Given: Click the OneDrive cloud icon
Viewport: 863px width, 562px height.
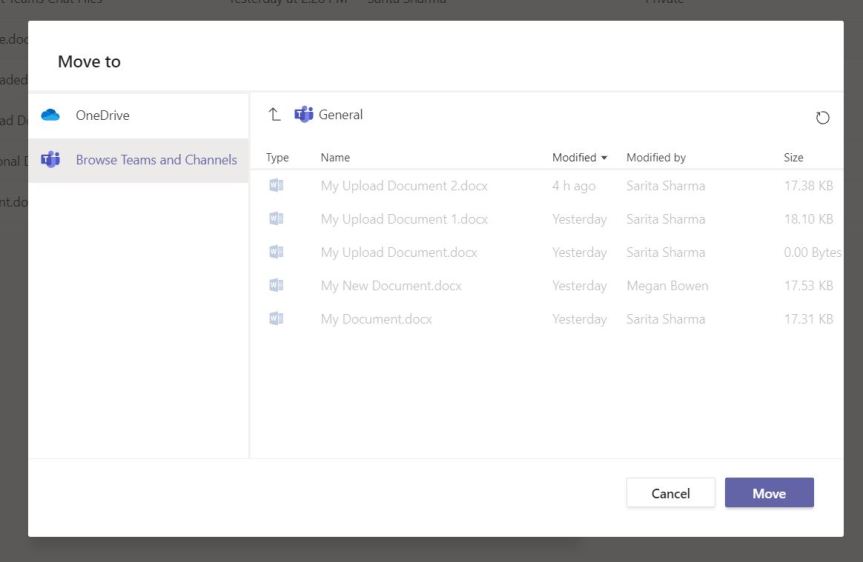Looking at the screenshot, I should click(50, 115).
